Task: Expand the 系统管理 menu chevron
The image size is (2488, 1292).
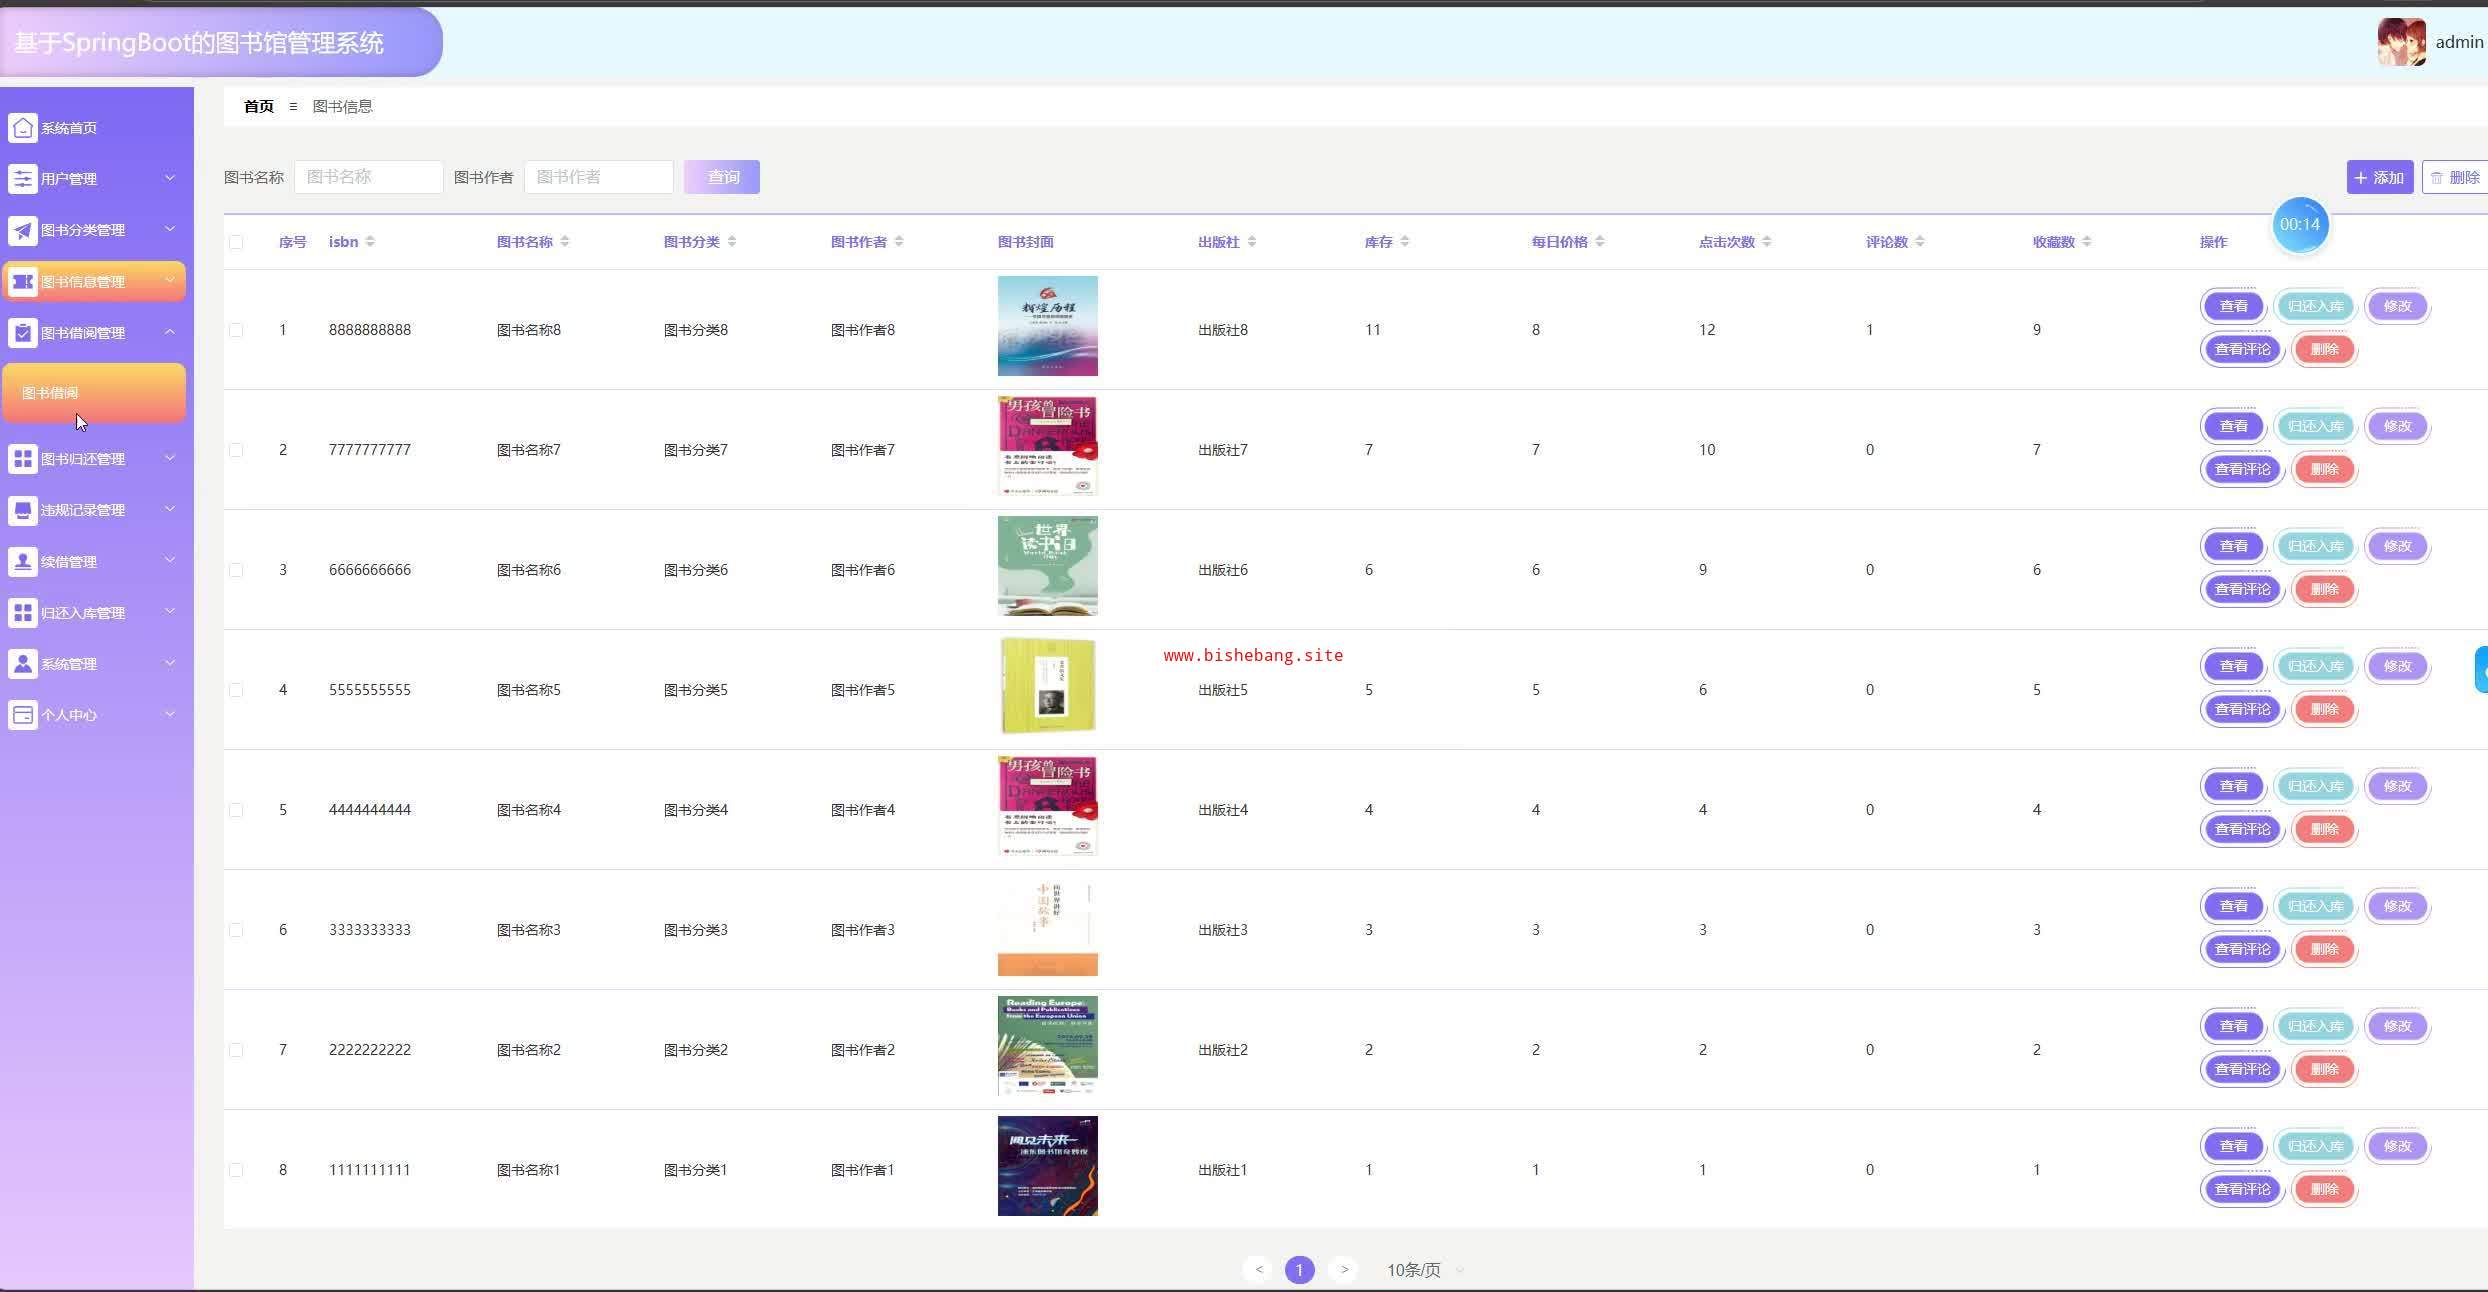Action: pyautogui.click(x=170, y=663)
